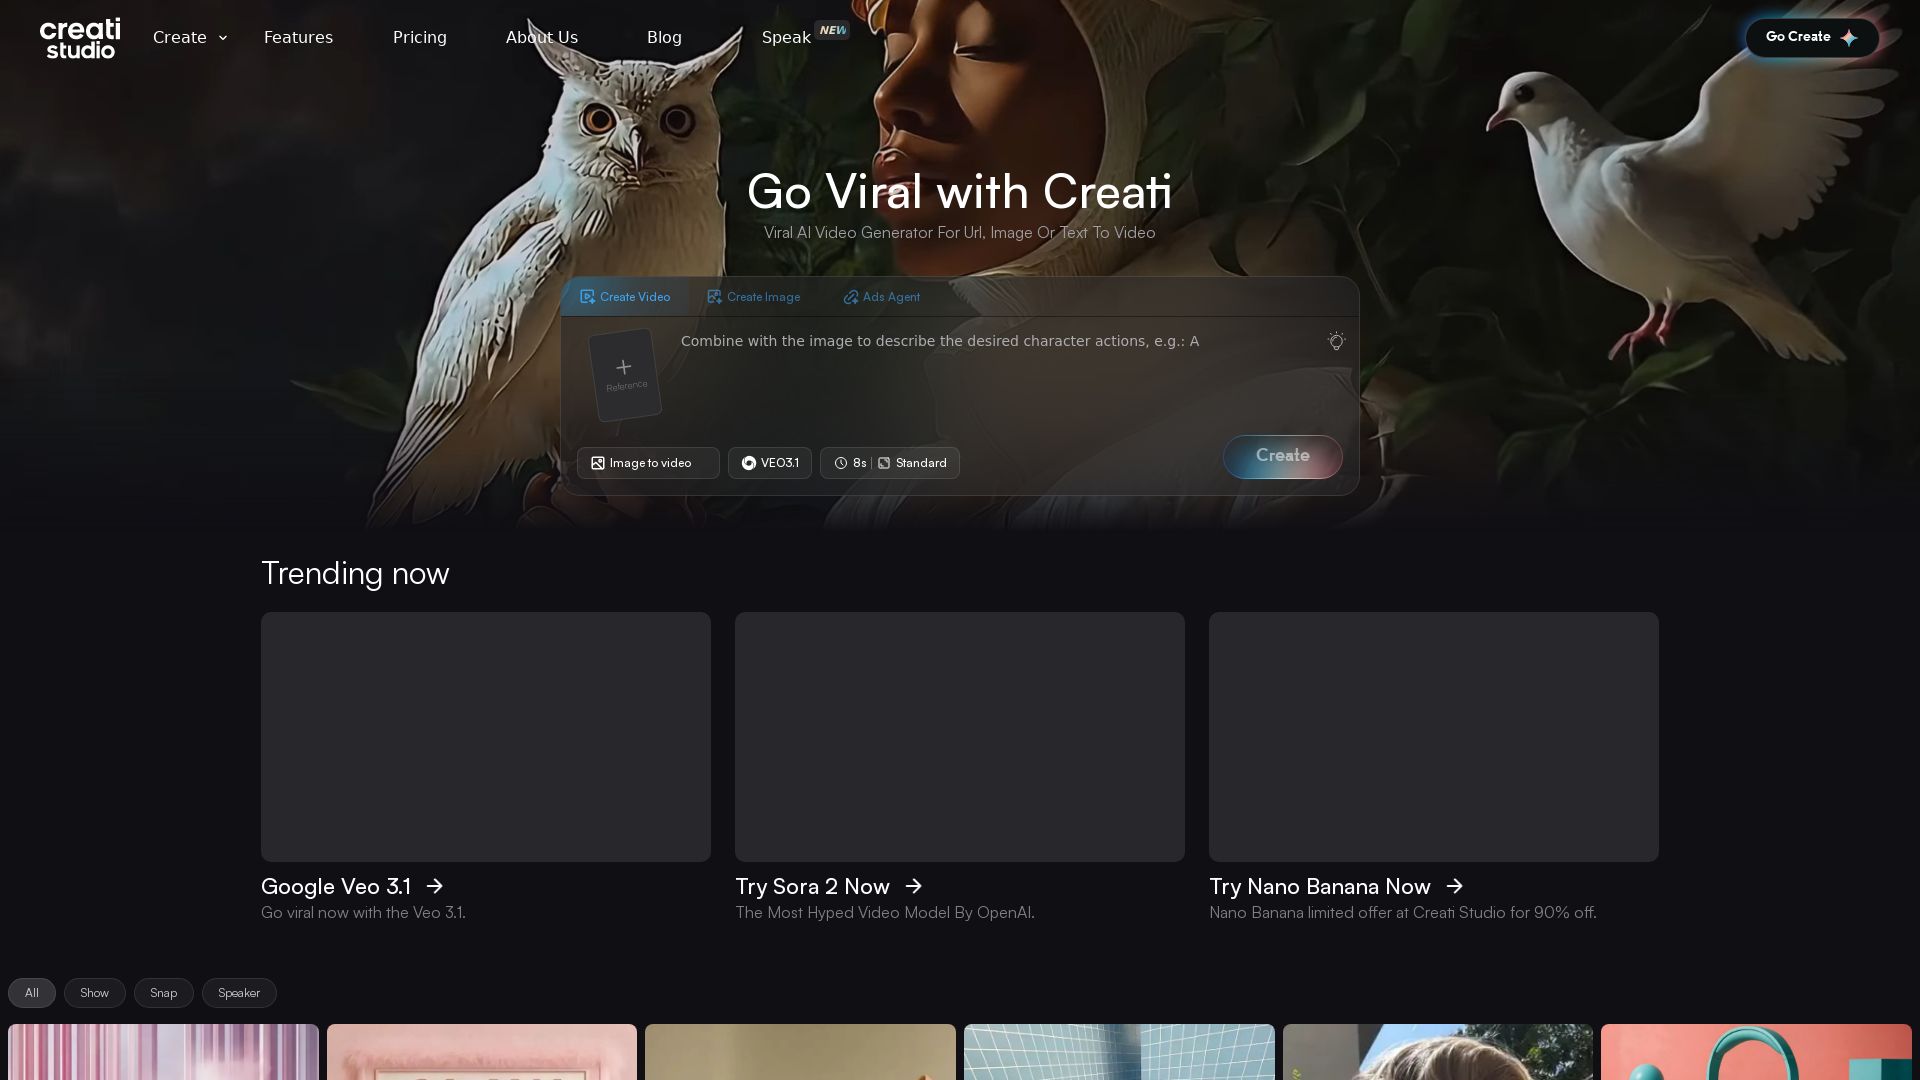This screenshot has height=1080, width=1920.
Task: Open the Pricing menu item
Action: click(420, 38)
